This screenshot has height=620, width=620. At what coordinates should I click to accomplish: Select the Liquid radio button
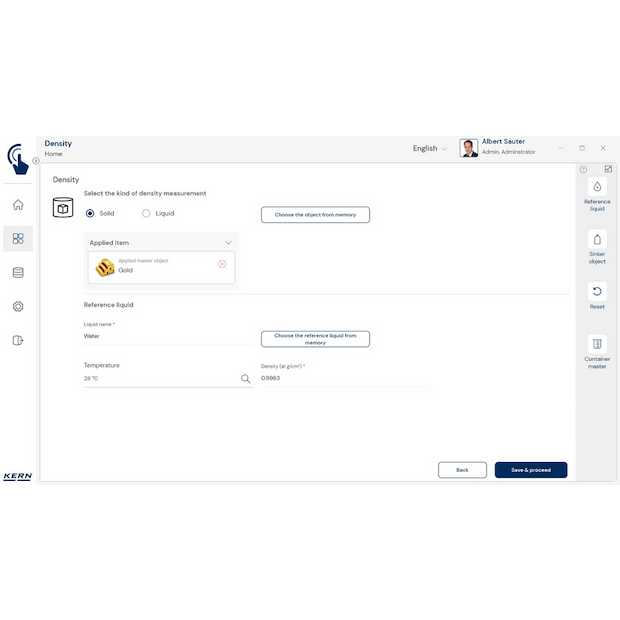(x=146, y=213)
